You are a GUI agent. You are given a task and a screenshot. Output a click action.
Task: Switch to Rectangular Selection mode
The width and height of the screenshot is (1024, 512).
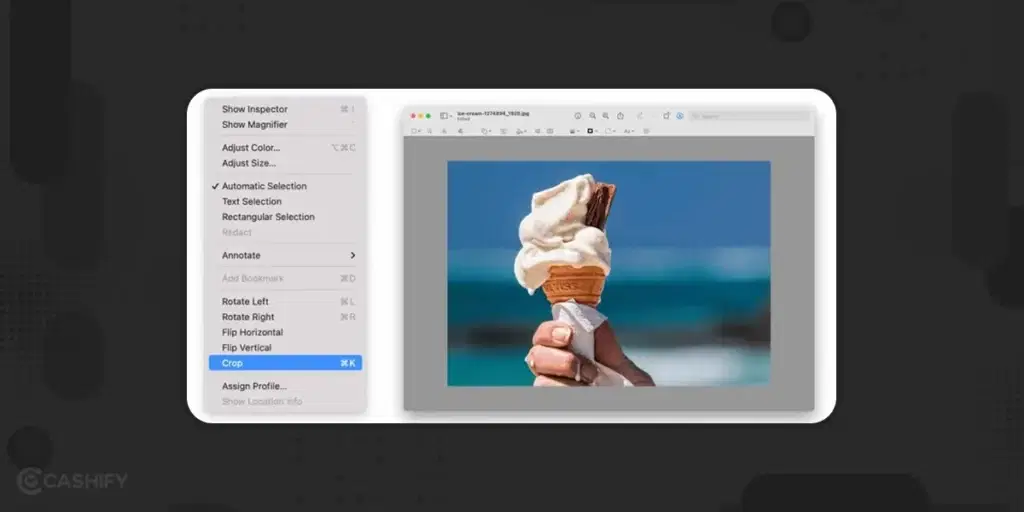click(285, 217)
